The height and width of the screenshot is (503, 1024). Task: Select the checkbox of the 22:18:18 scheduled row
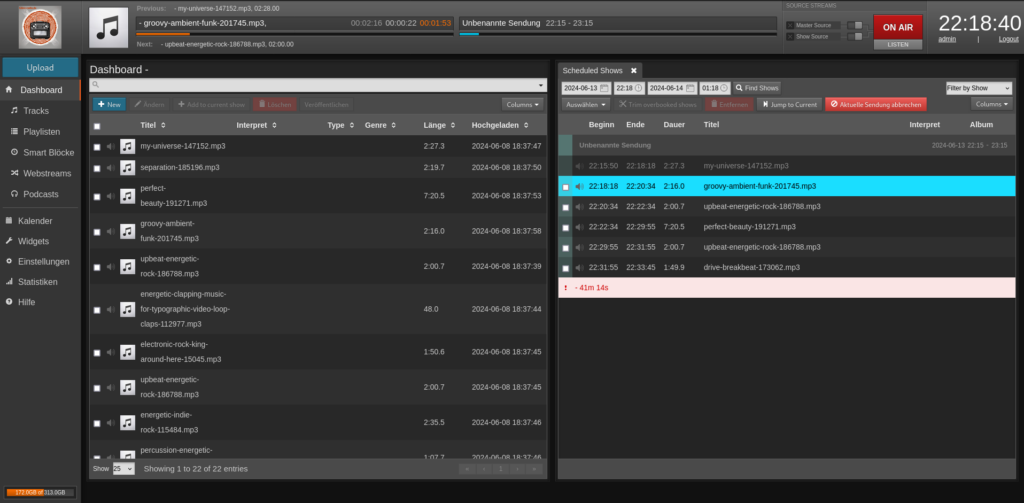point(566,187)
